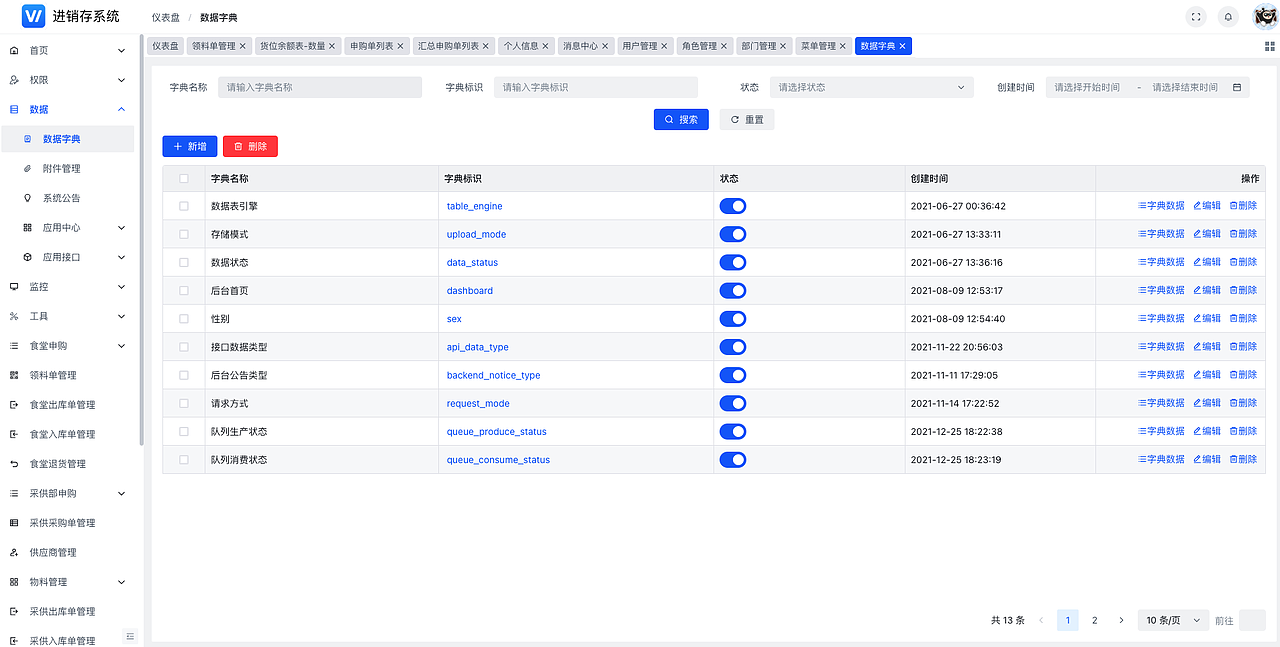Close the 菜单管理 tab
The image size is (1280, 647).
843,46
